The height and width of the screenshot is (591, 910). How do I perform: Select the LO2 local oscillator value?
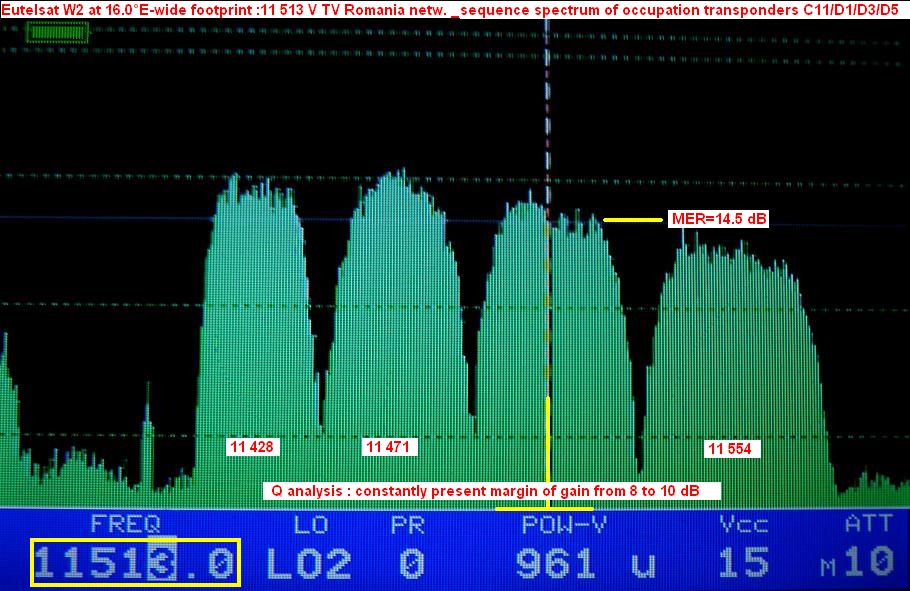tap(308, 564)
